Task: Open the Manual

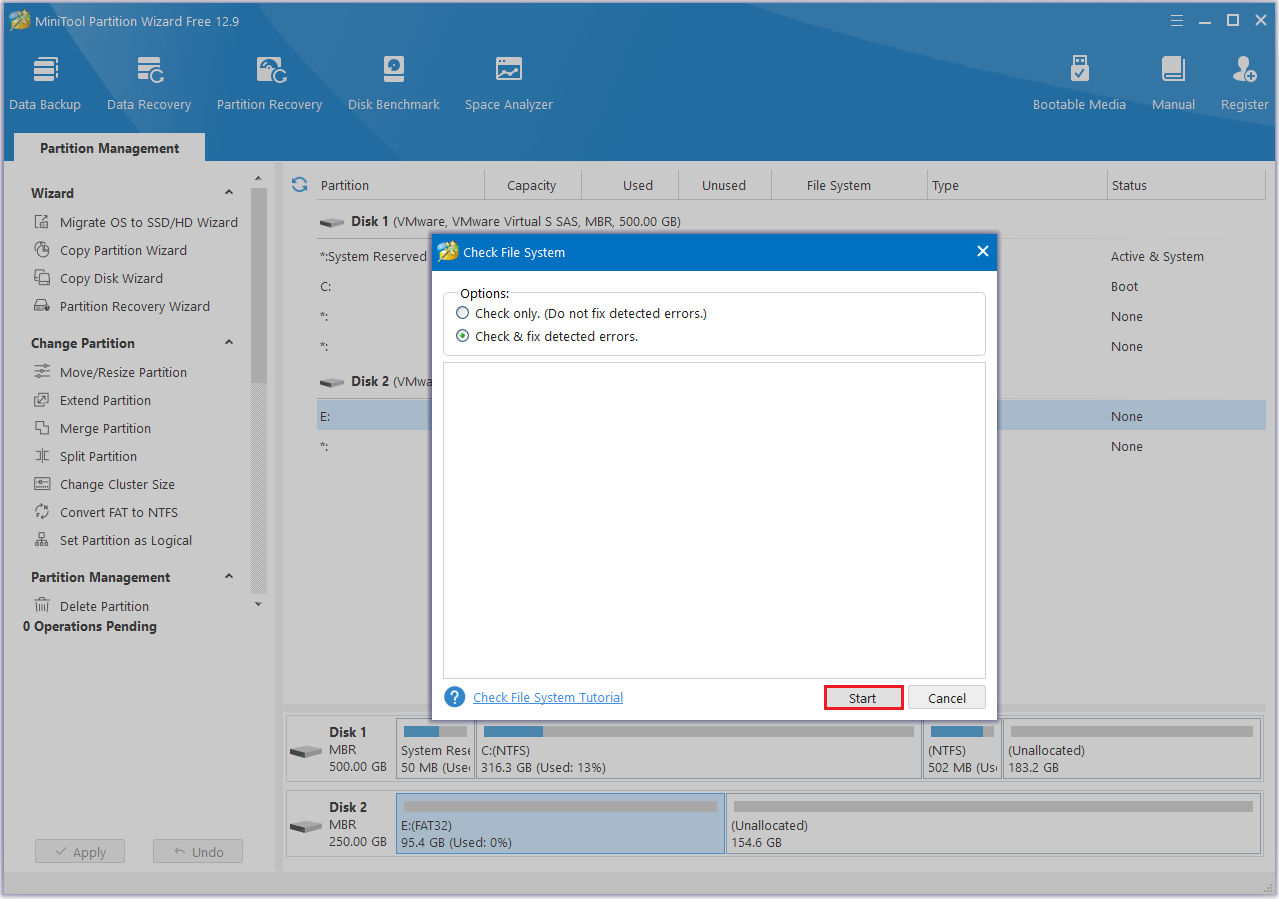Action: [x=1173, y=84]
